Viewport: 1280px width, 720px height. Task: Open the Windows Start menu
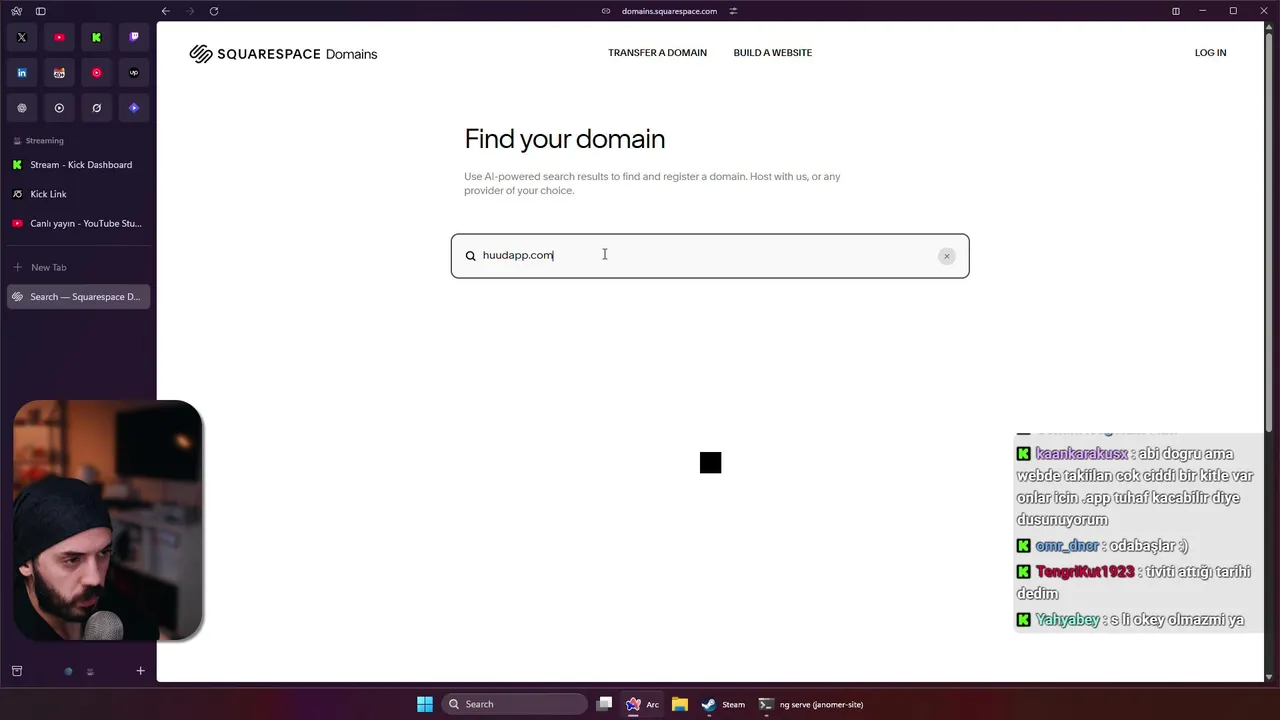[x=425, y=704]
